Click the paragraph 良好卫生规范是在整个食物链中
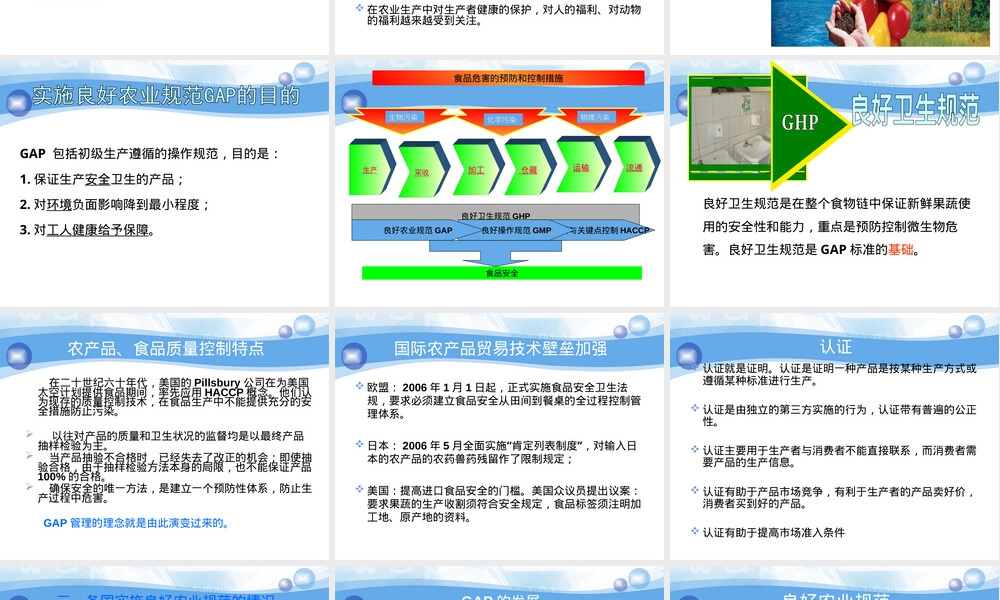 [836, 226]
